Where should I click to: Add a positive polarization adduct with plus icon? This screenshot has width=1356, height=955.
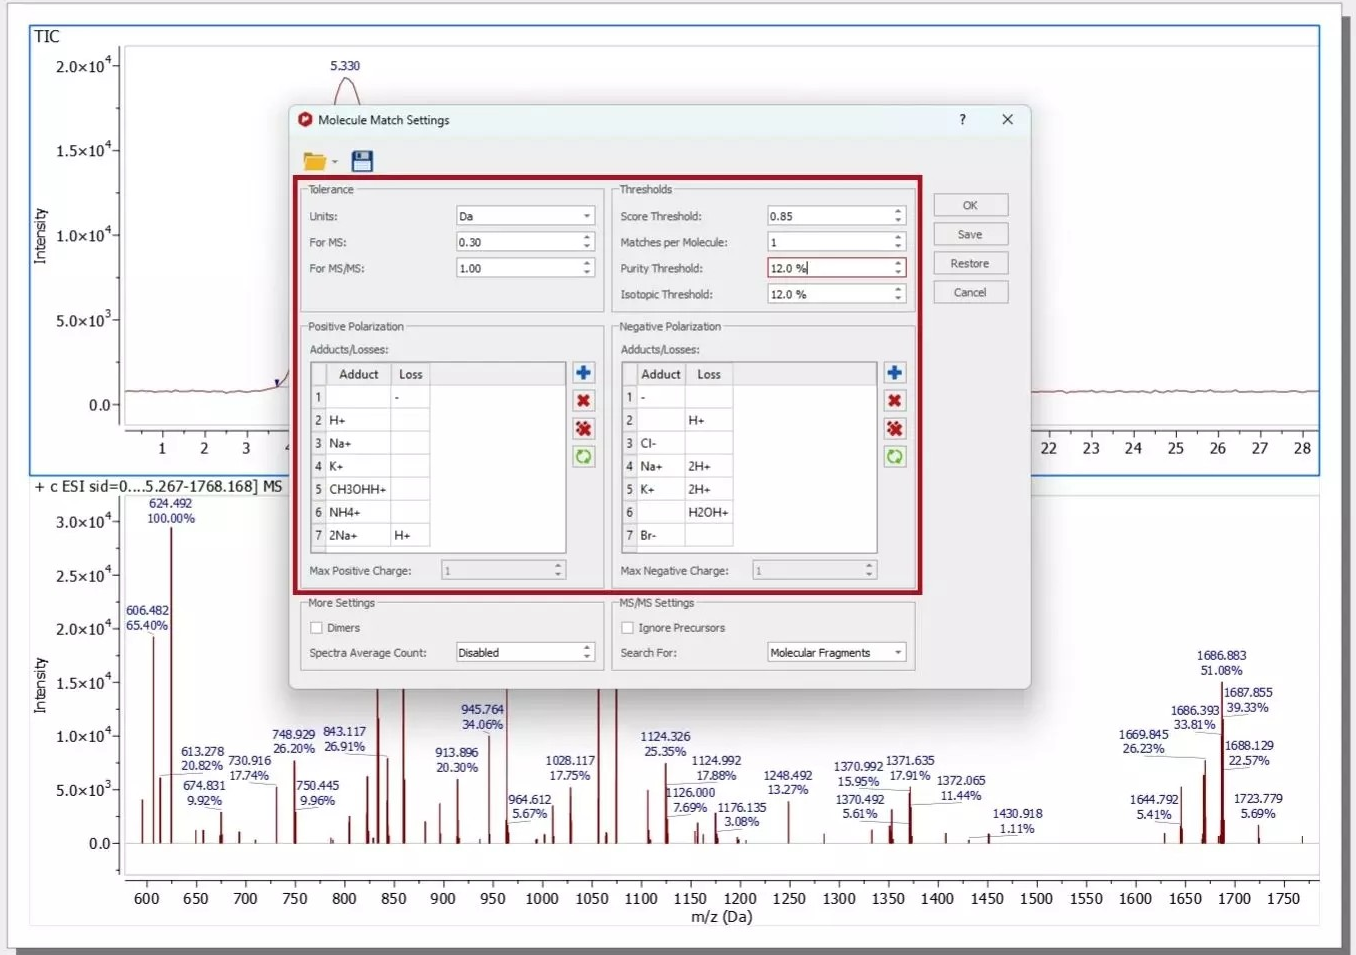583,373
